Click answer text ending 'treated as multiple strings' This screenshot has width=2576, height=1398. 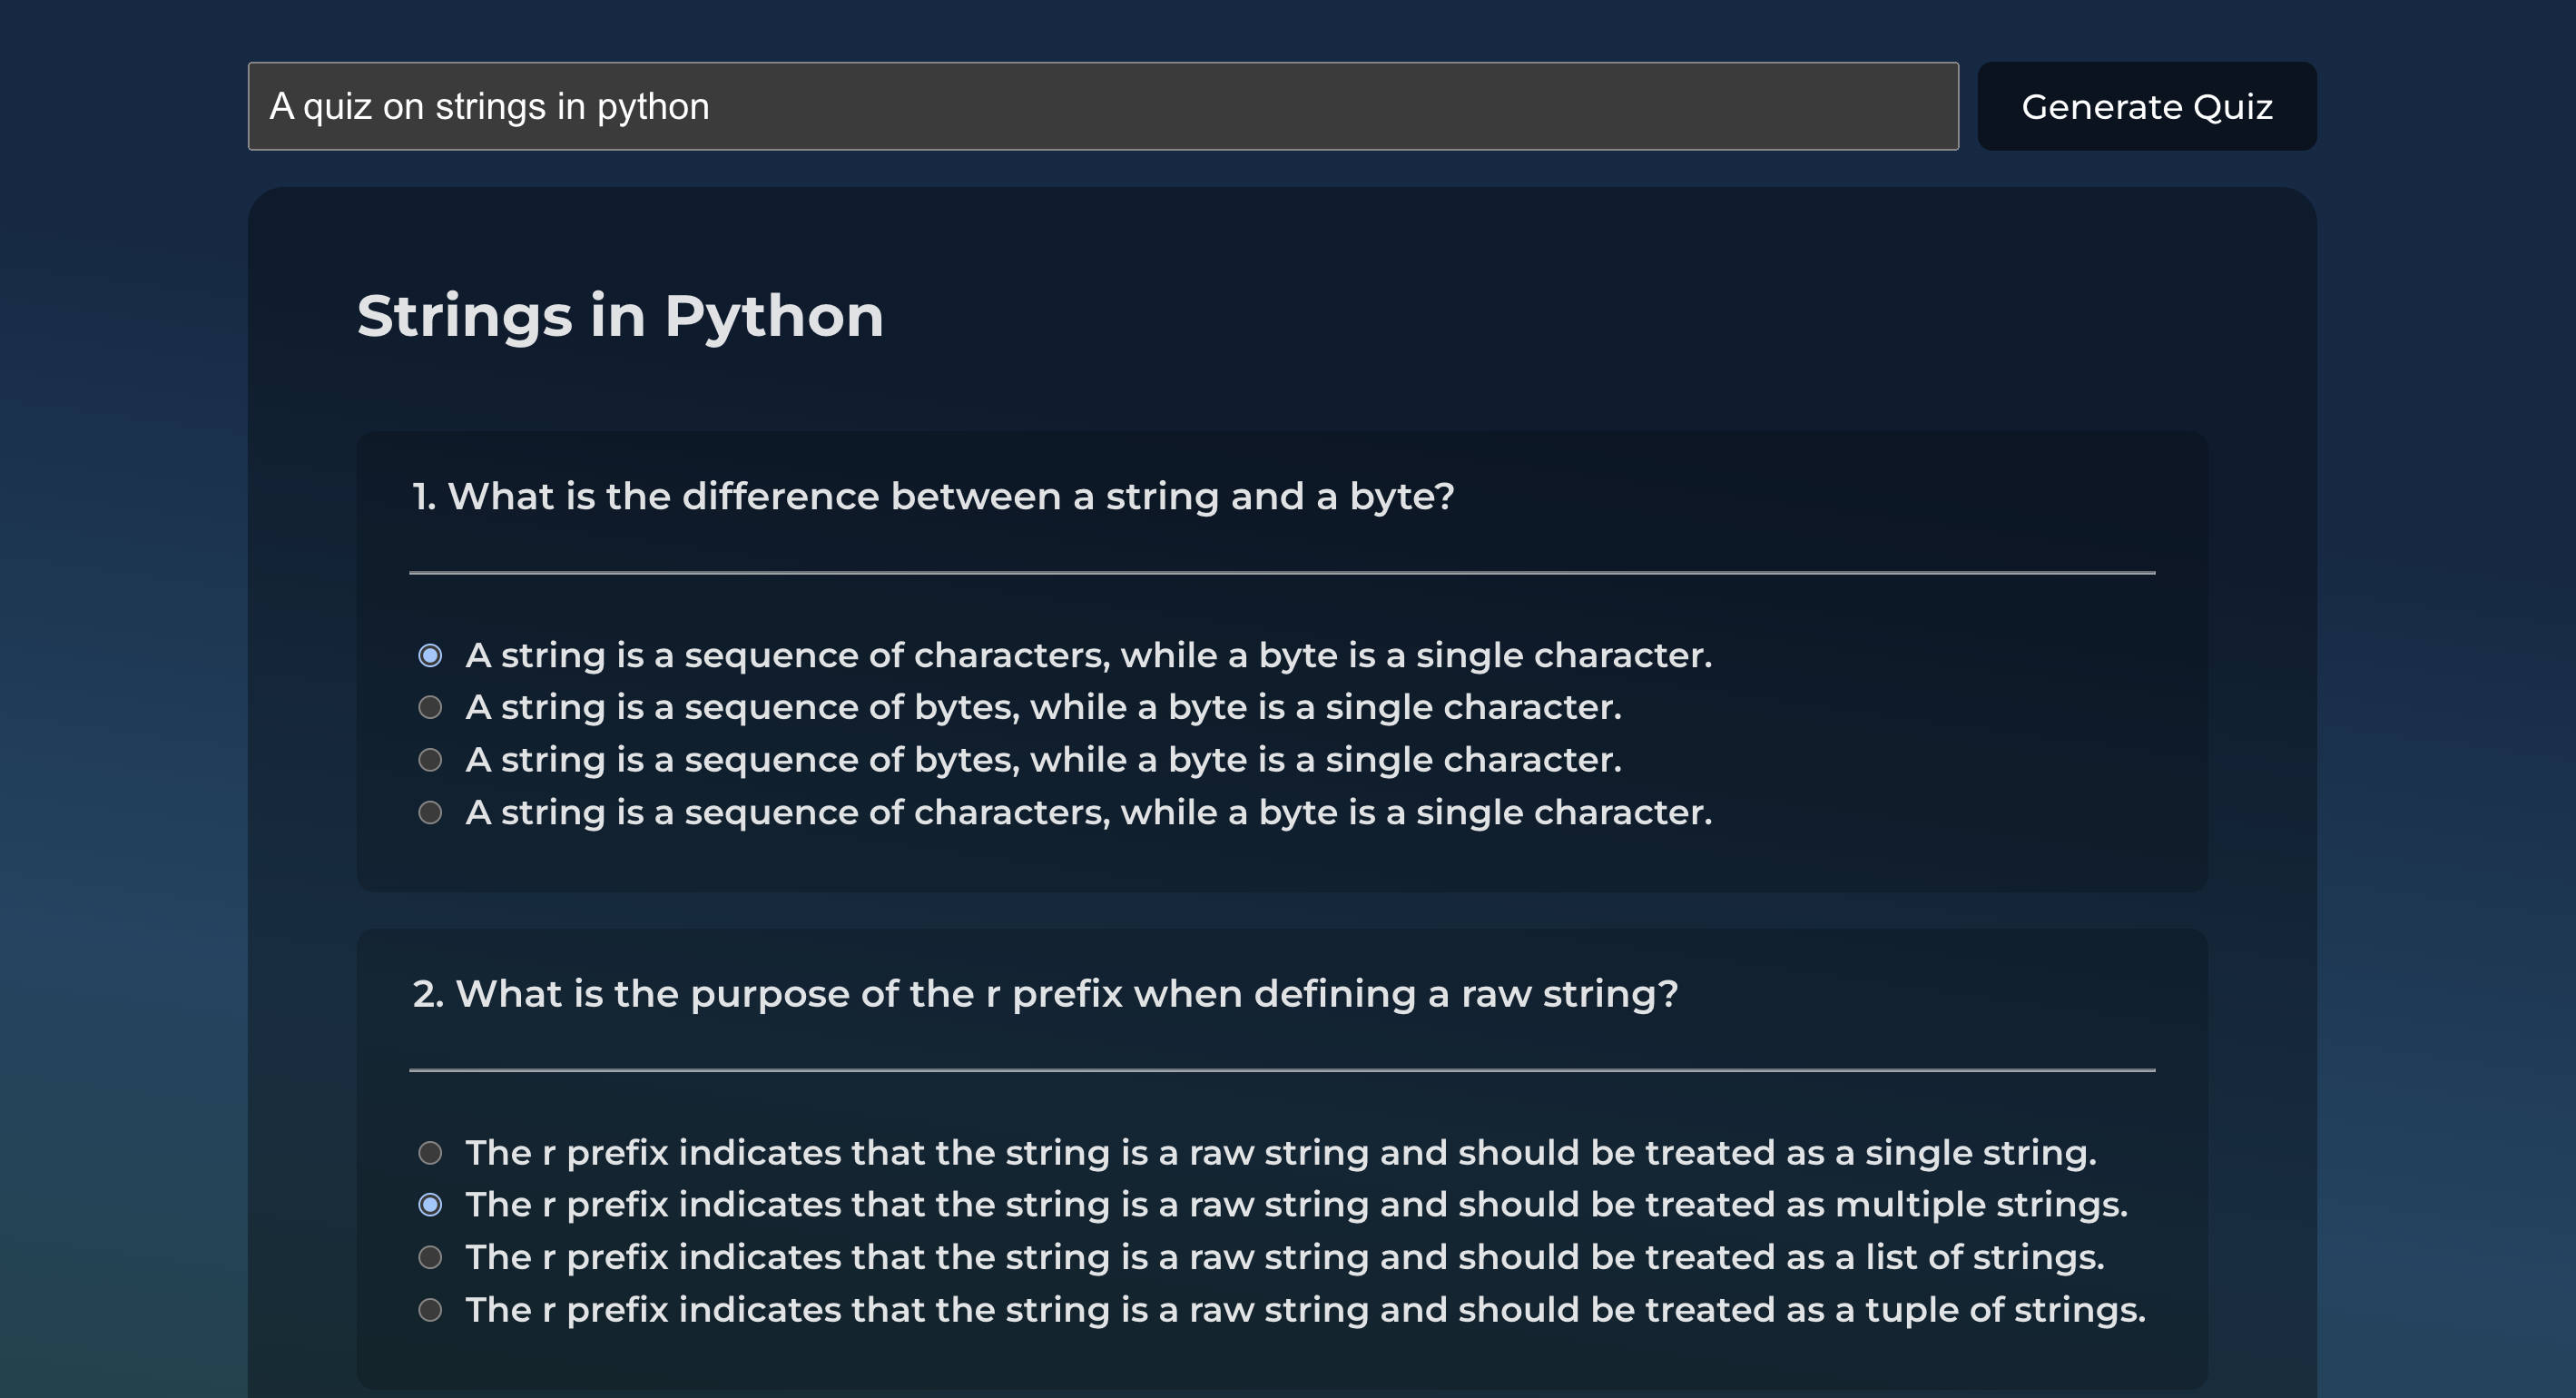point(1297,1205)
